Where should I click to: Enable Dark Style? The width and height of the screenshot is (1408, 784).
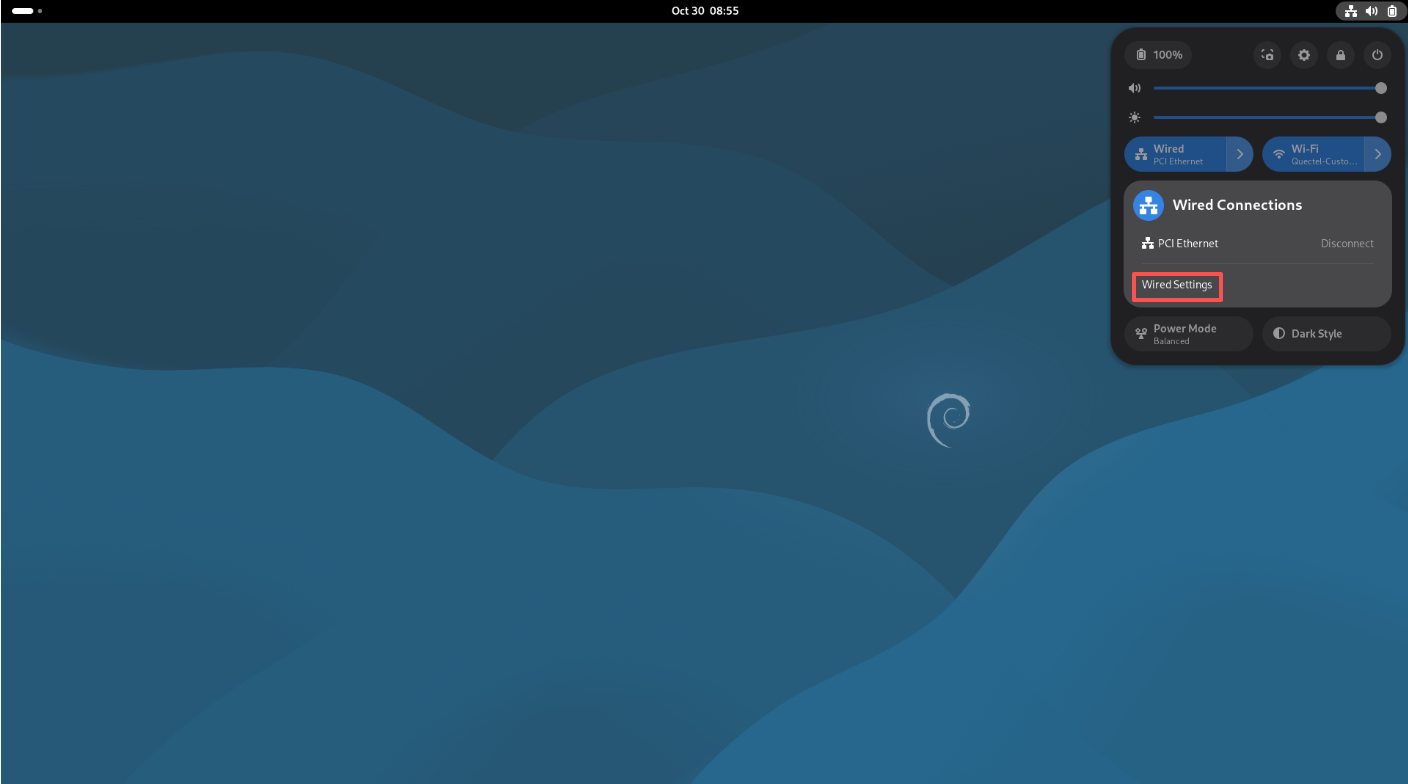coord(1326,334)
